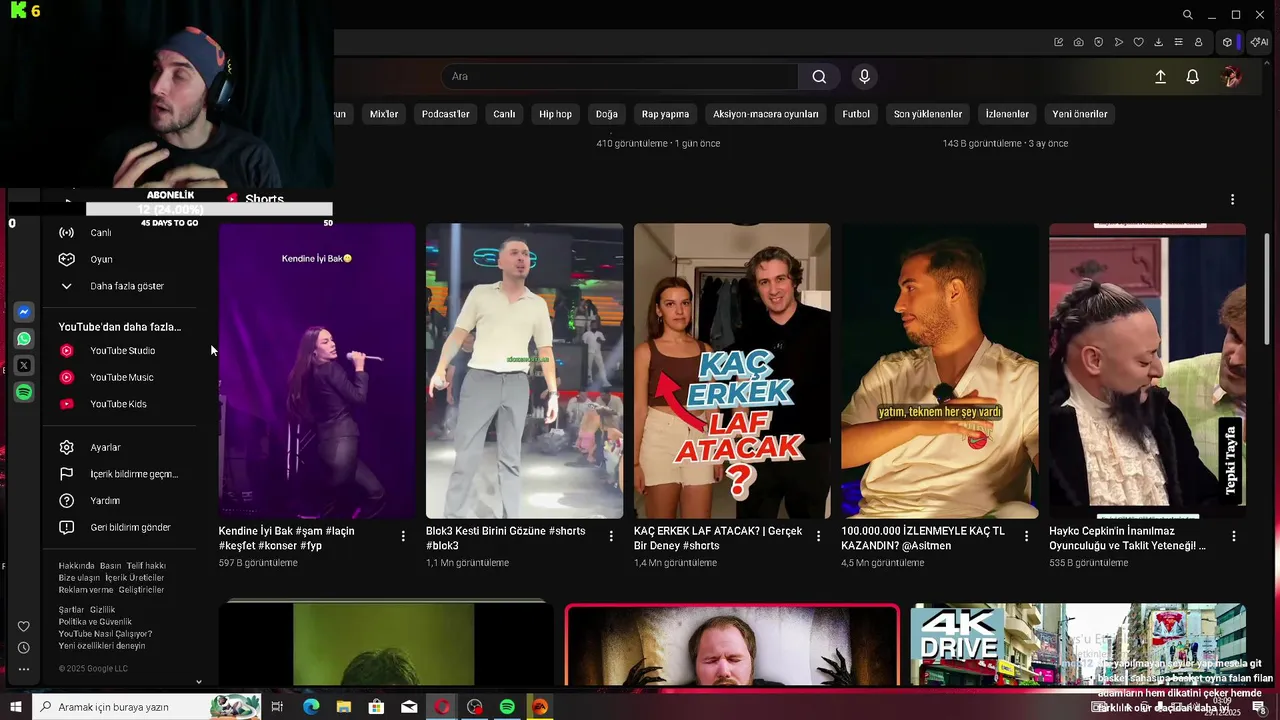Open the sidebar heart bookmarks icon

click(x=24, y=627)
